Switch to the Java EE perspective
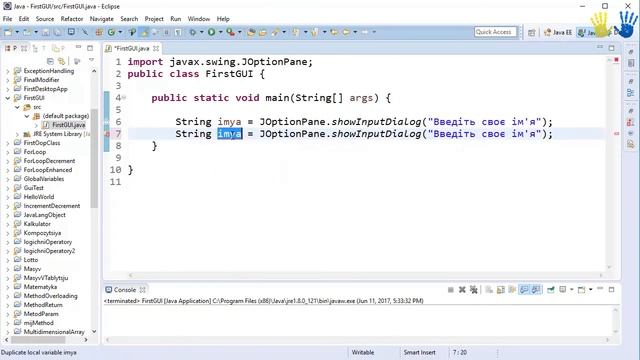The width and height of the screenshot is (640, 360). pyautogui.click(x=558, y=32)
